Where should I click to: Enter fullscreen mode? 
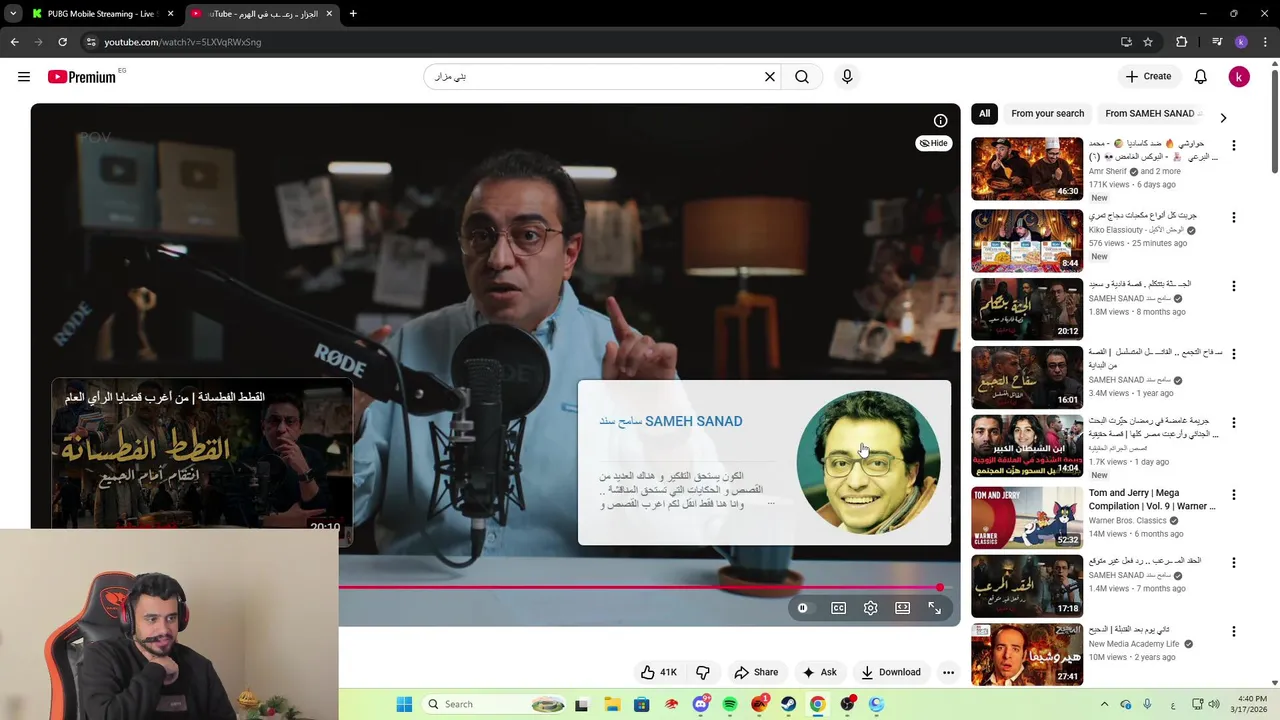934,608
